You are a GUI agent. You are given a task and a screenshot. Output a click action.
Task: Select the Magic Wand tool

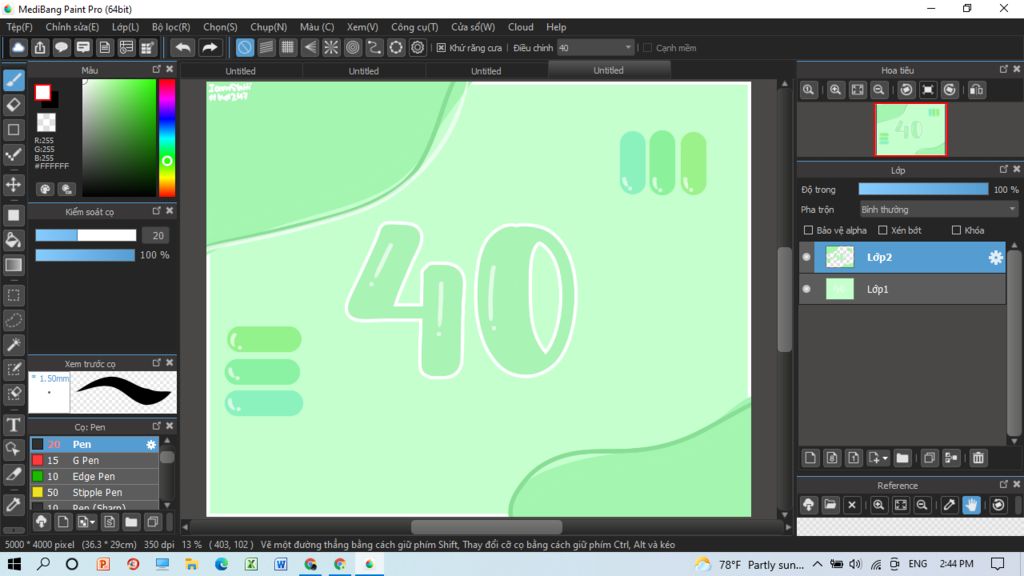pyautogui.click(x=14, y=345)
